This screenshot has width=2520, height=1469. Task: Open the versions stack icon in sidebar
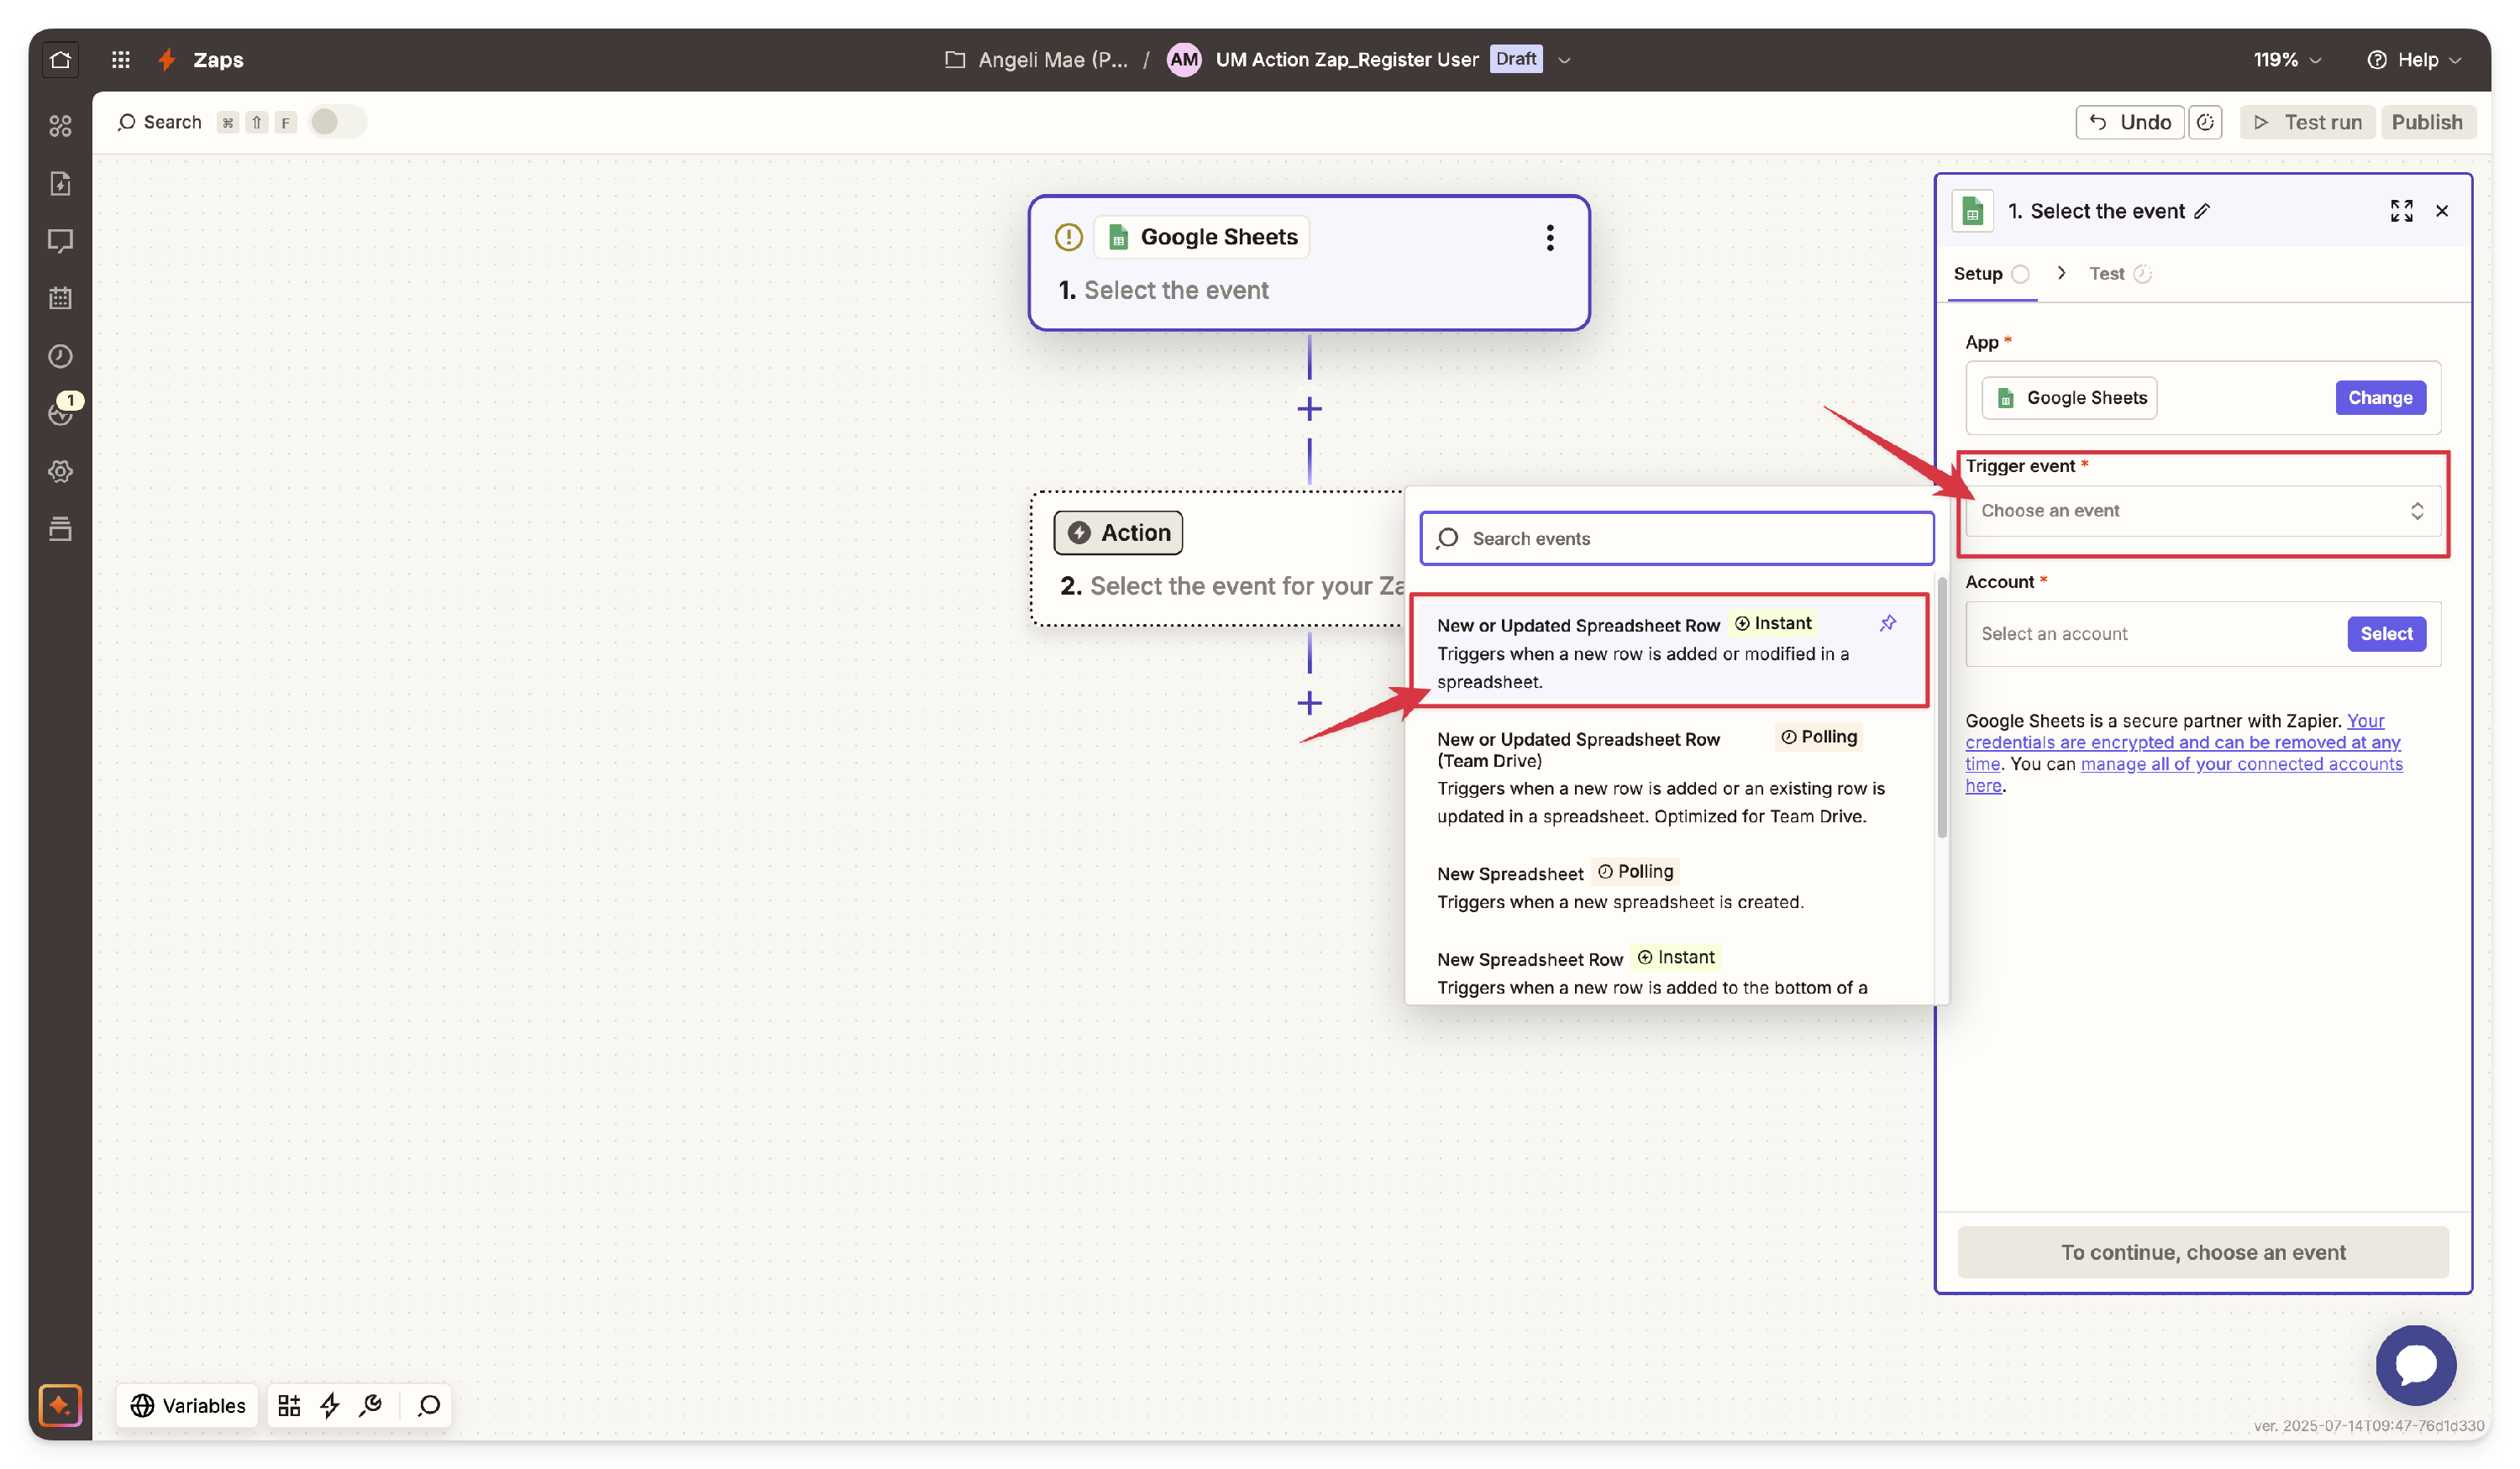tap(60, 529)
